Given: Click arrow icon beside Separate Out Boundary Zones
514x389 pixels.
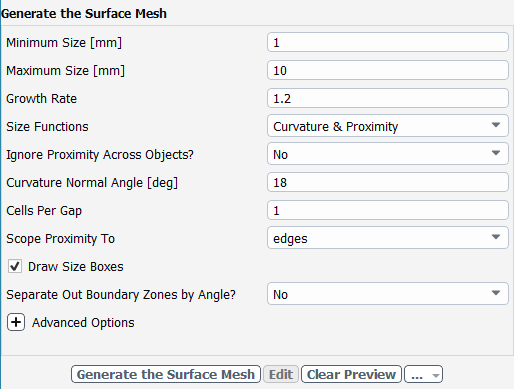Looking at the screenshot, I should point(496,293).
